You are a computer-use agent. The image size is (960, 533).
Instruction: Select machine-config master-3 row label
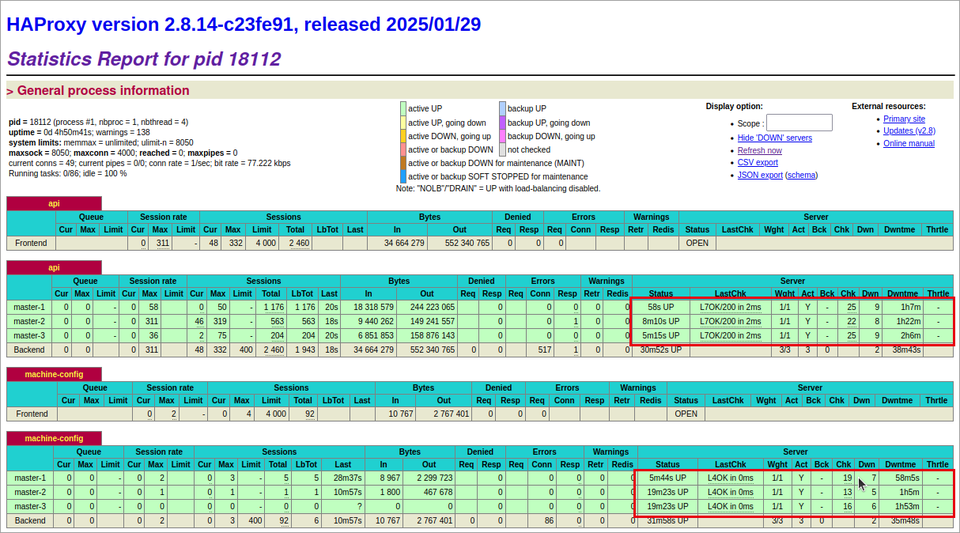pyautogui.click(x=30, y=506)
